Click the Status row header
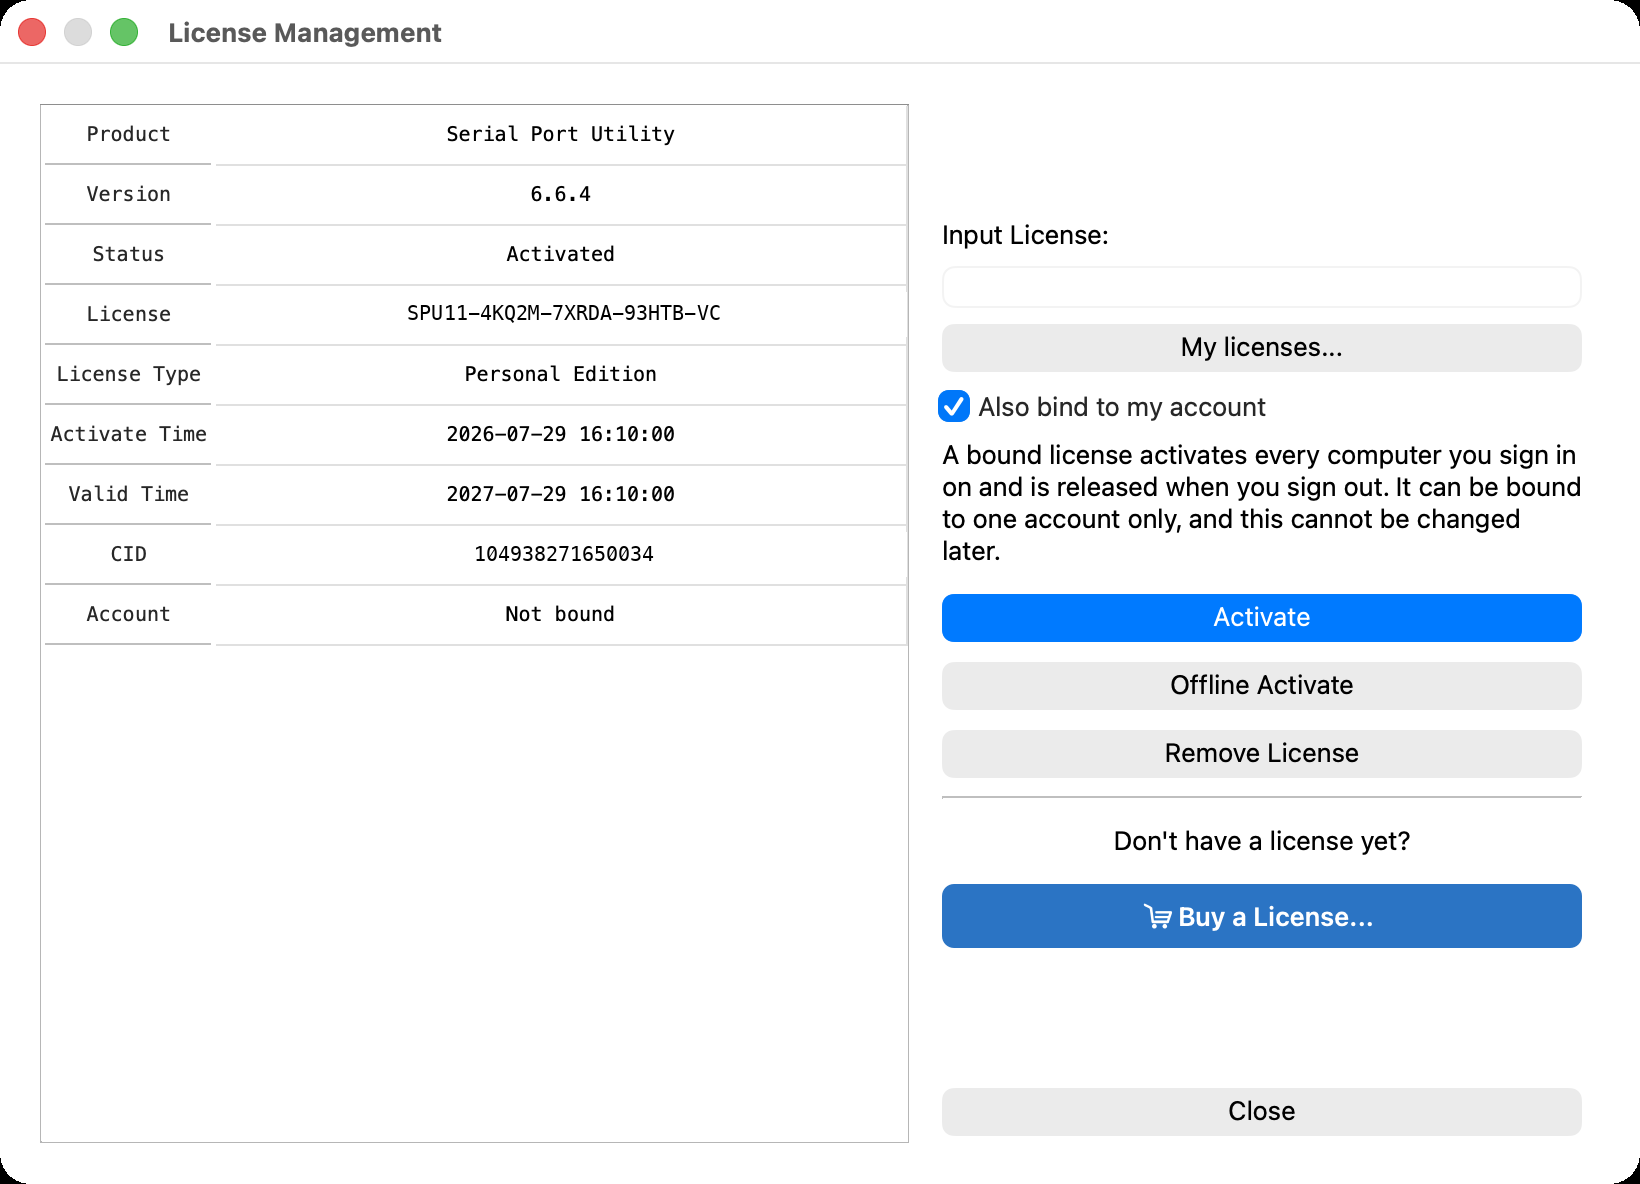 [x=128, y=254]
